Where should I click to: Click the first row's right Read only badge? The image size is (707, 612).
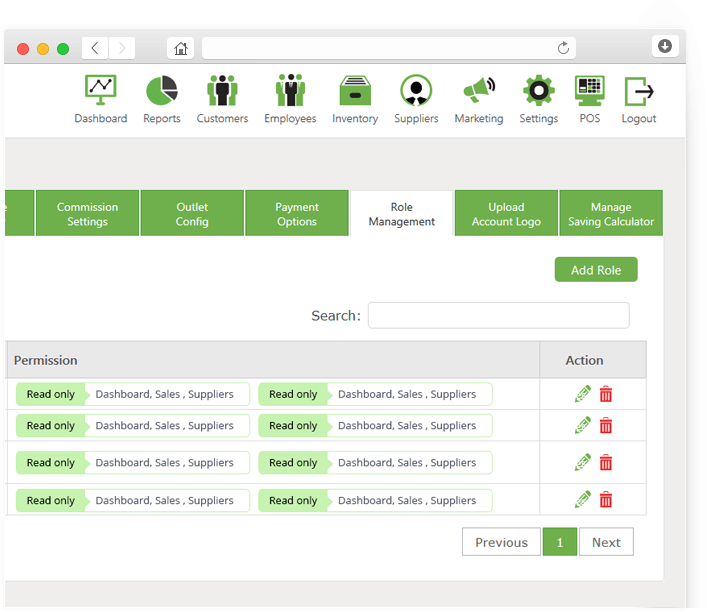coord(293,394)
